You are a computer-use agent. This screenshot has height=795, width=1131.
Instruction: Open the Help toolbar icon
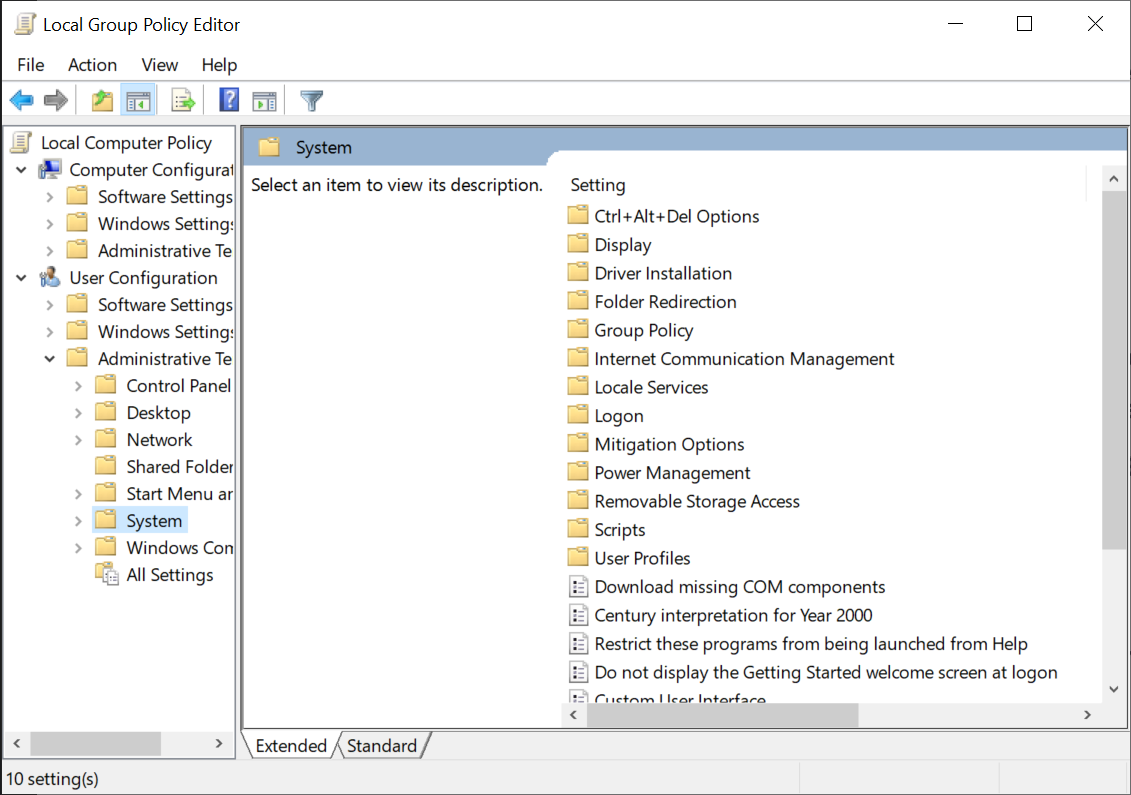click(x=229, y=100)
